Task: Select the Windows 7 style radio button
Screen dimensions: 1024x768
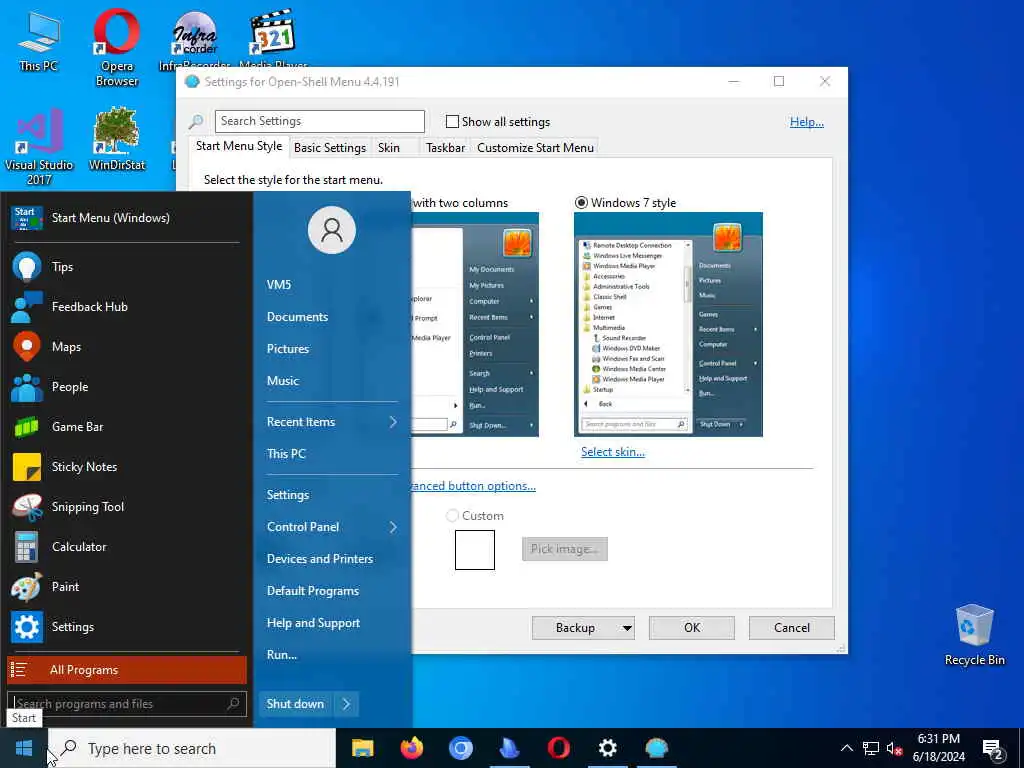Action: [x=581, y=202]
